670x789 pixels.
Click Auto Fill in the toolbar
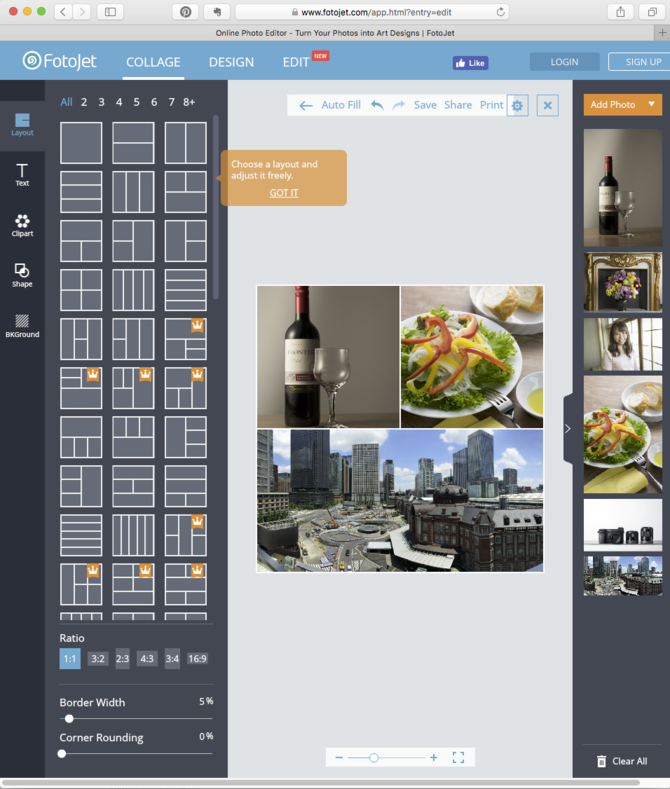click(341, 105)
